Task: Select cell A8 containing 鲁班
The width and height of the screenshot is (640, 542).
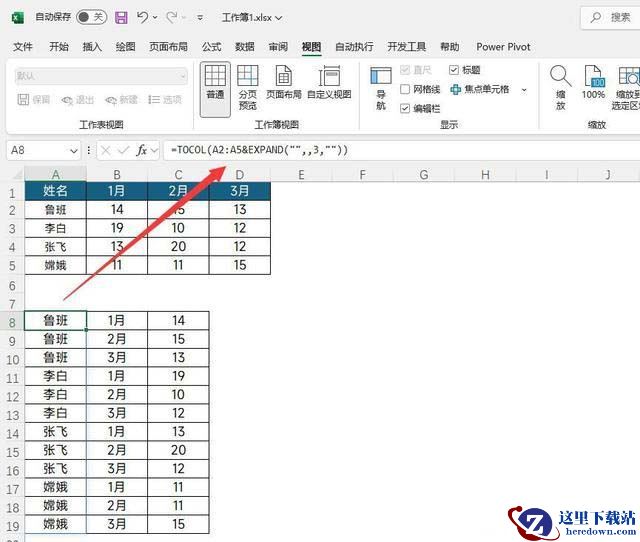Action: coord(56,320)
